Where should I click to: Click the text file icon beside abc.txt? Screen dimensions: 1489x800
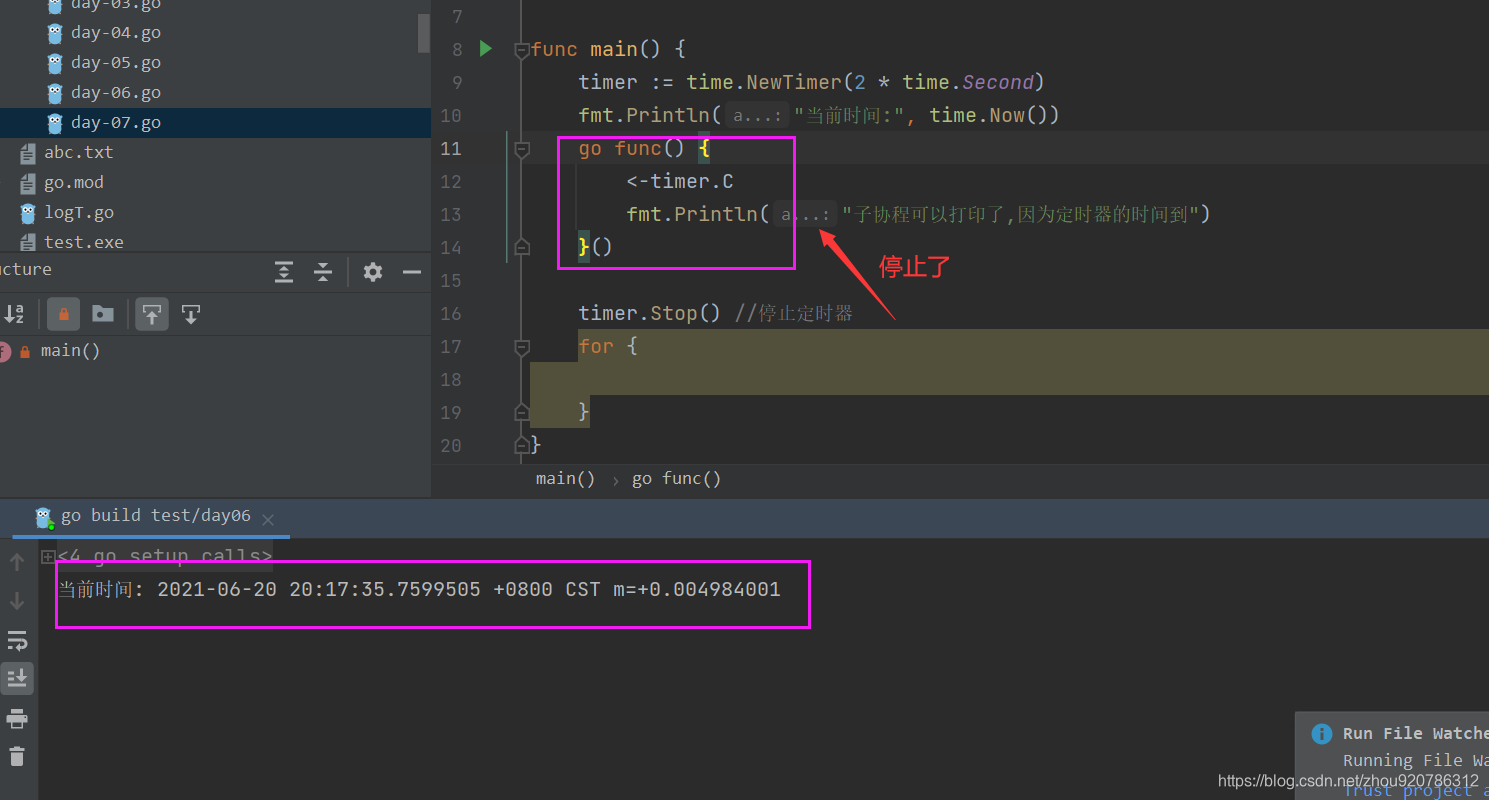pyautogui.click(x=28, y=153)
